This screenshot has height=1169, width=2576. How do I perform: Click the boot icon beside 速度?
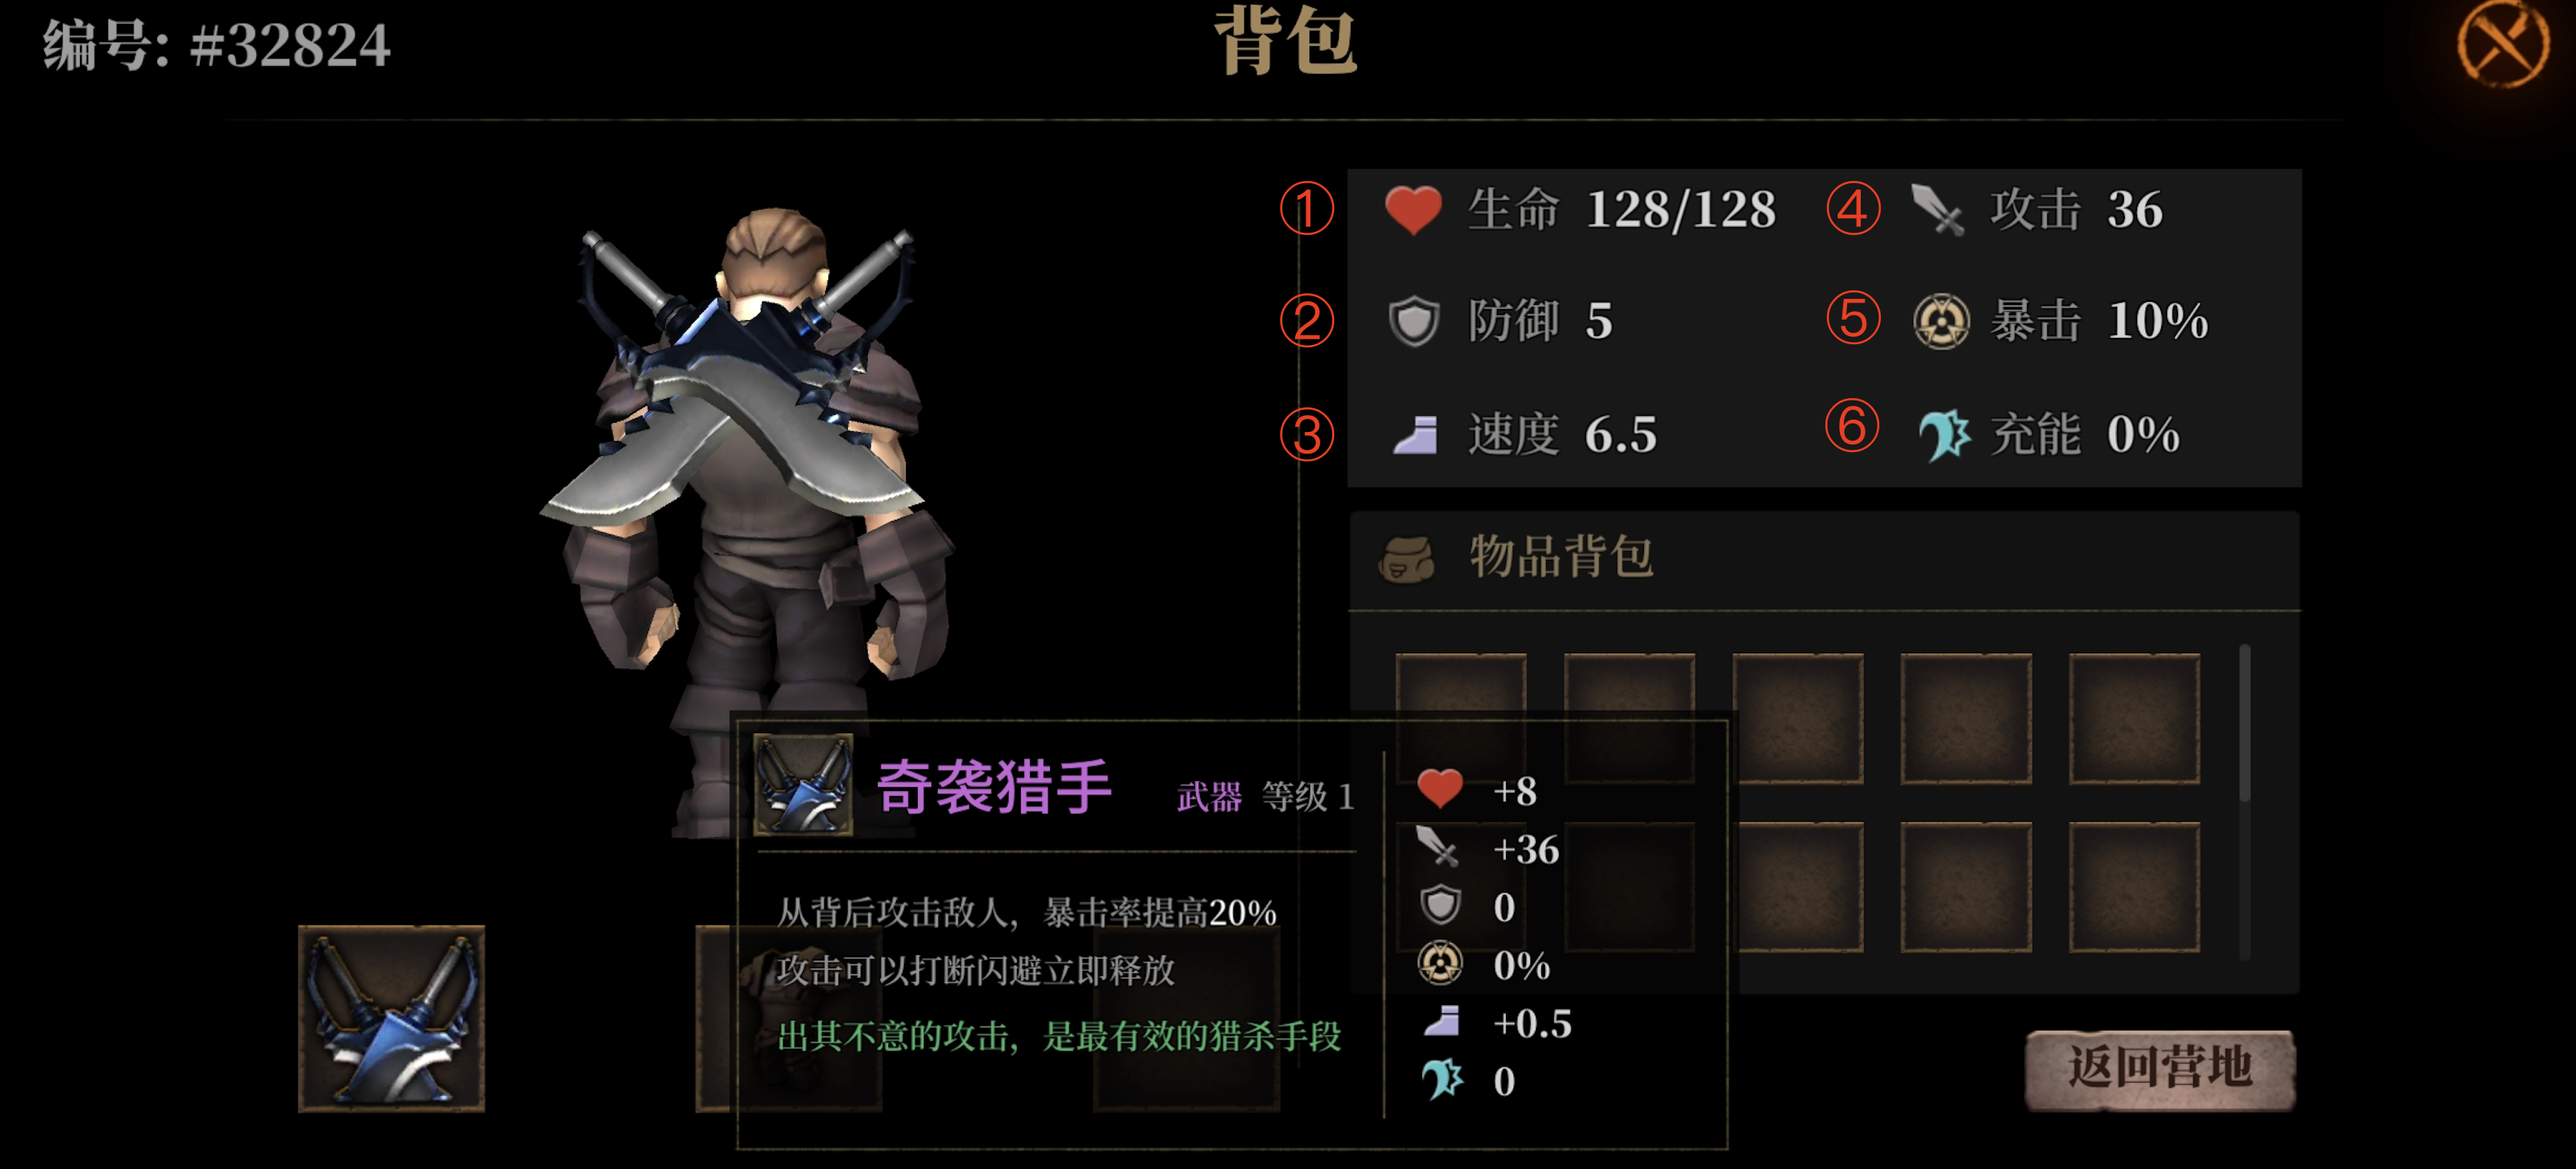click(x=1415, y=435)
